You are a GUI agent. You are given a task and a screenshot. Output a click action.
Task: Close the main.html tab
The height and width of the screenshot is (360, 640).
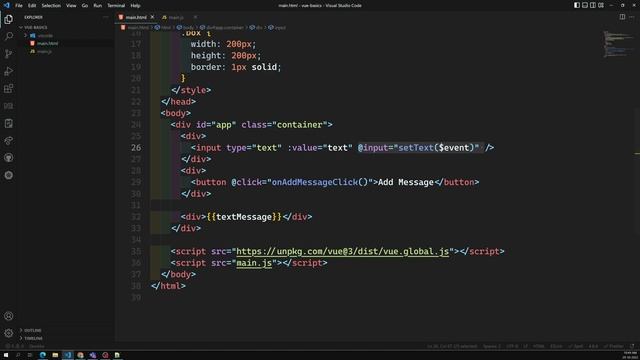(152, 17)
